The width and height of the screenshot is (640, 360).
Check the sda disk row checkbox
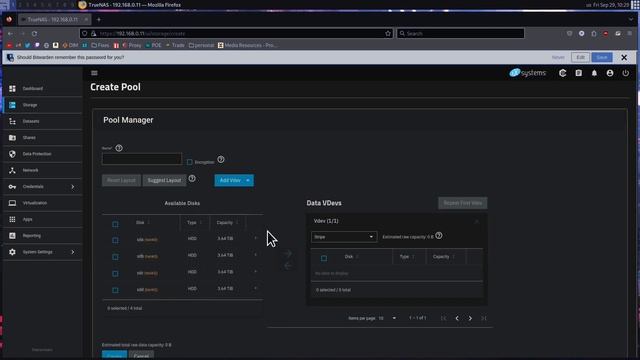click(115, 240)
